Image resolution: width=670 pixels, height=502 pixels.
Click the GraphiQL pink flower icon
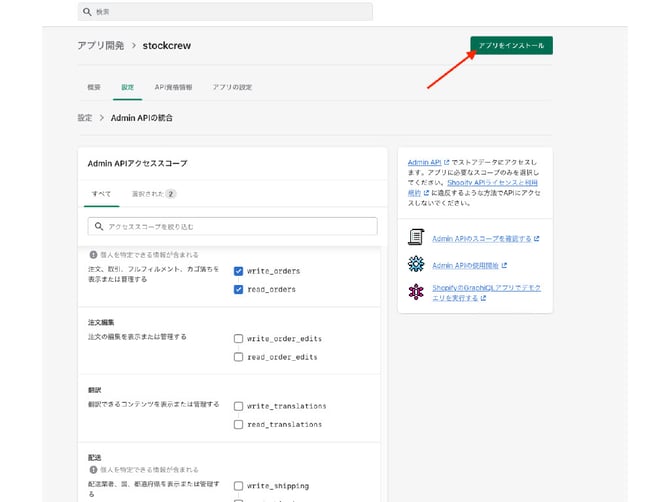(416, 292)
